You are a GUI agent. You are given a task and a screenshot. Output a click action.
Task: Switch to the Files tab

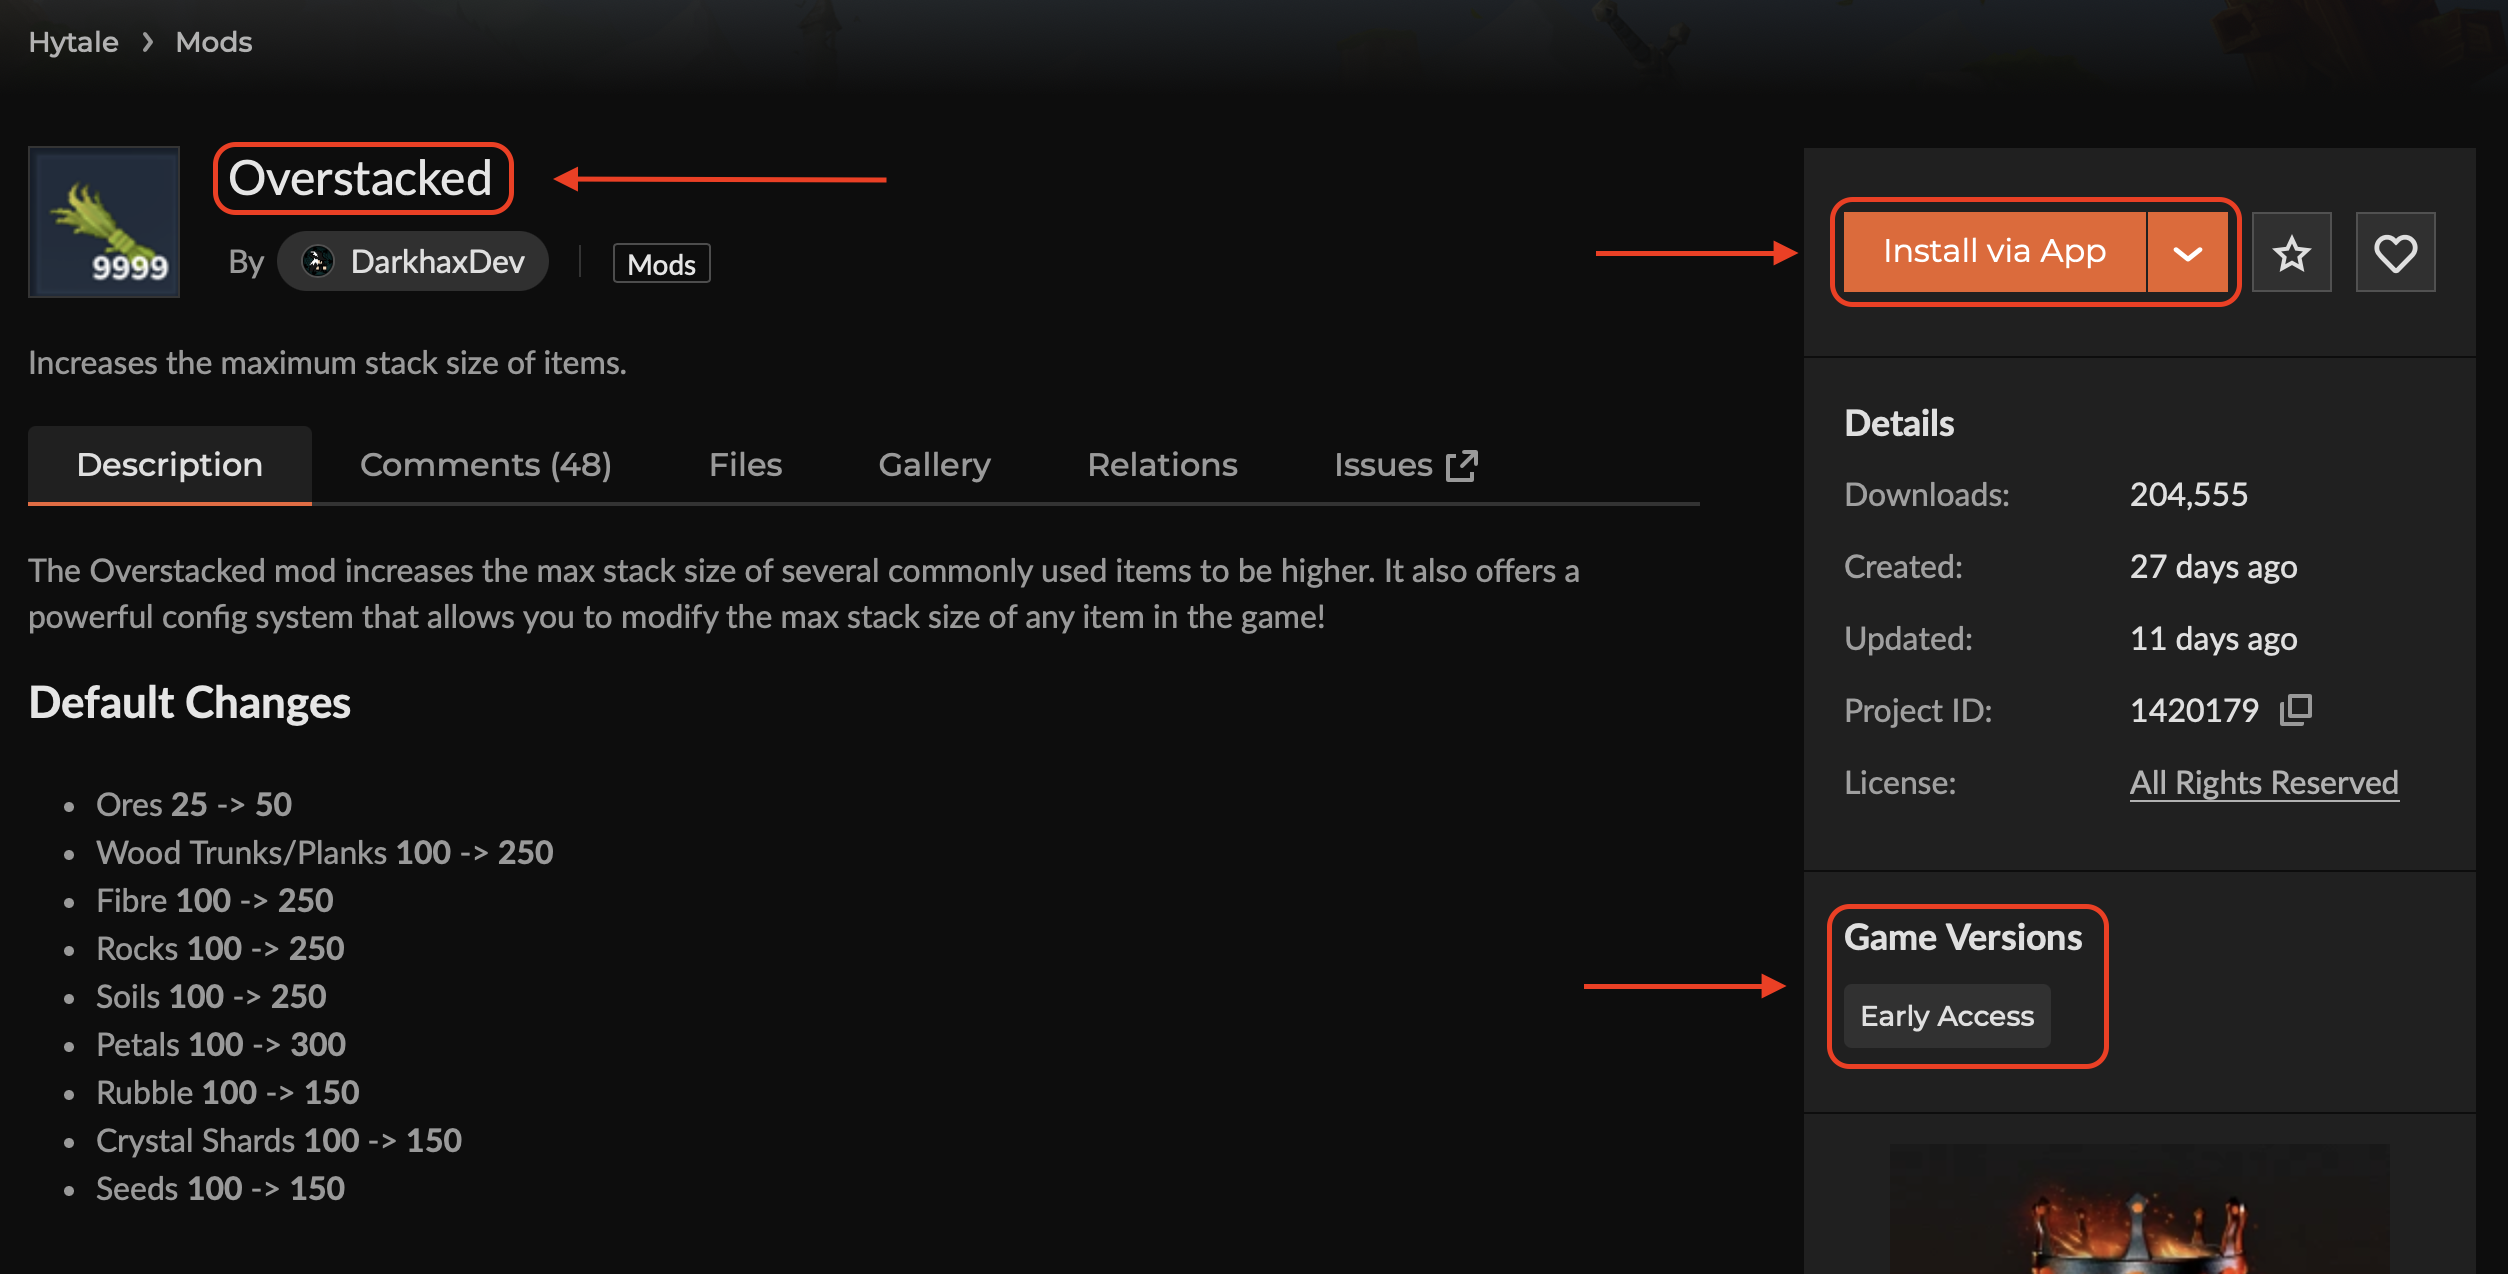coord(745,465)
